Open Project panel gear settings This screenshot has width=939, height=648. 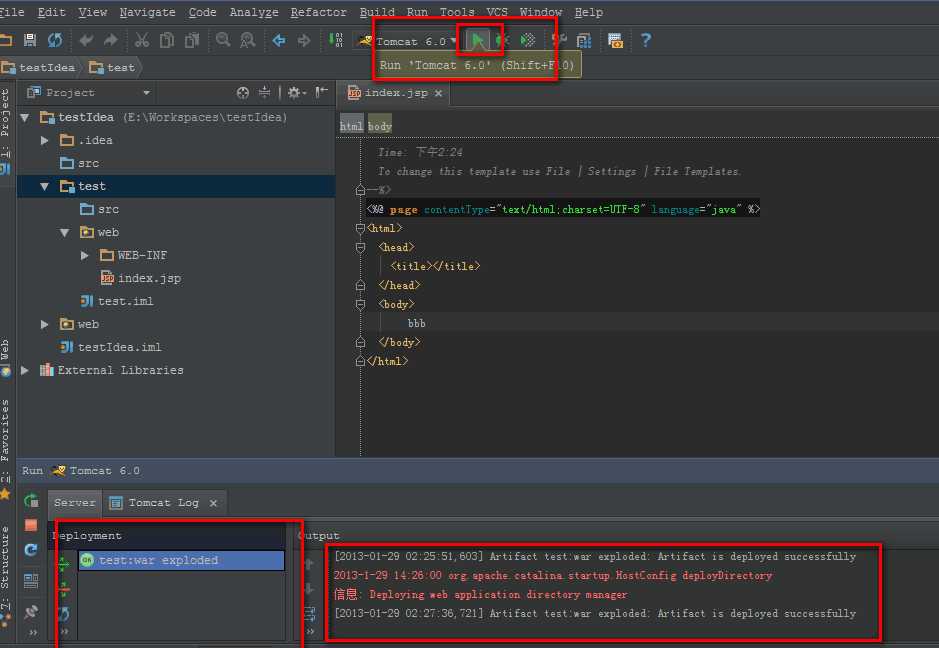pos(296,93)
